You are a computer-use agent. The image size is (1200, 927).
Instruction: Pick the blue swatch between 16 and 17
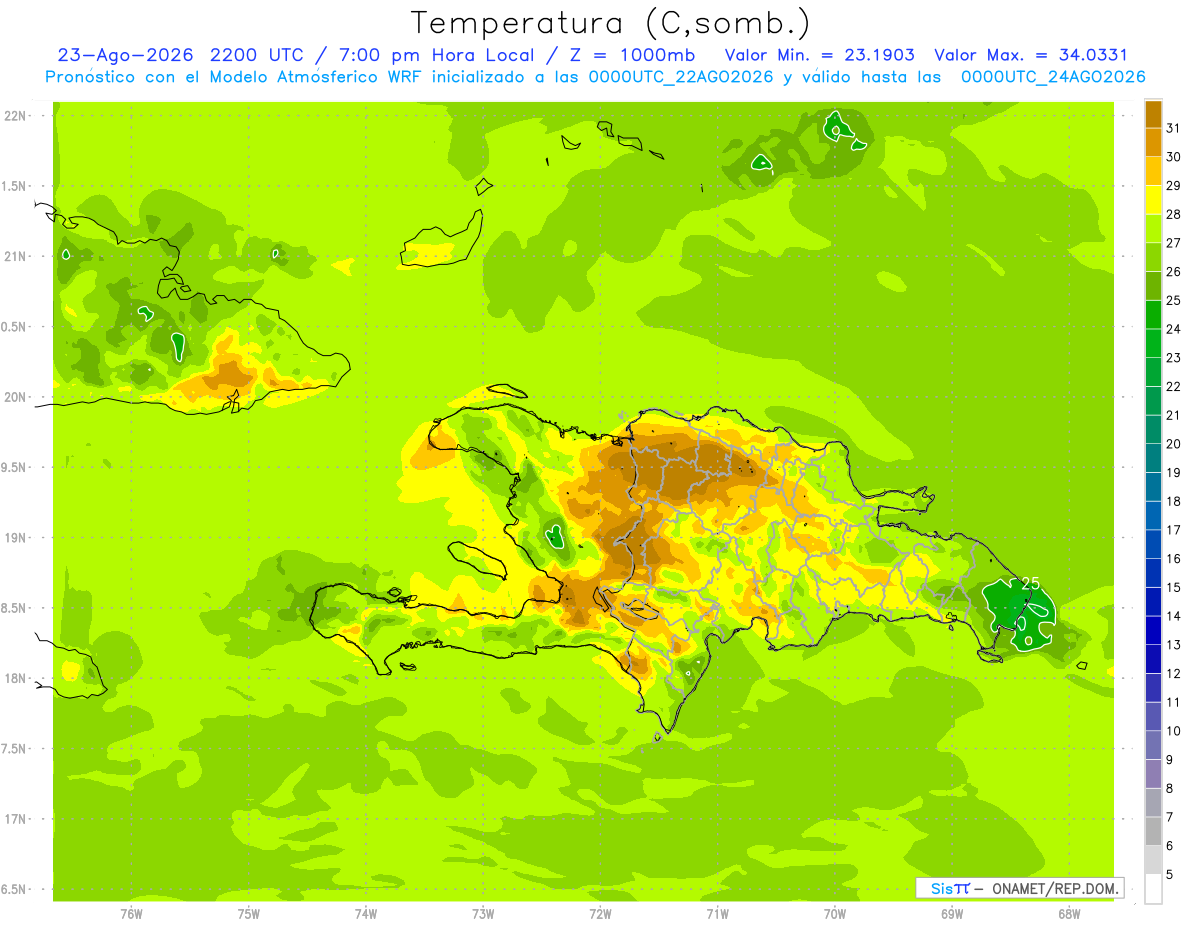tap(1153, 545)
